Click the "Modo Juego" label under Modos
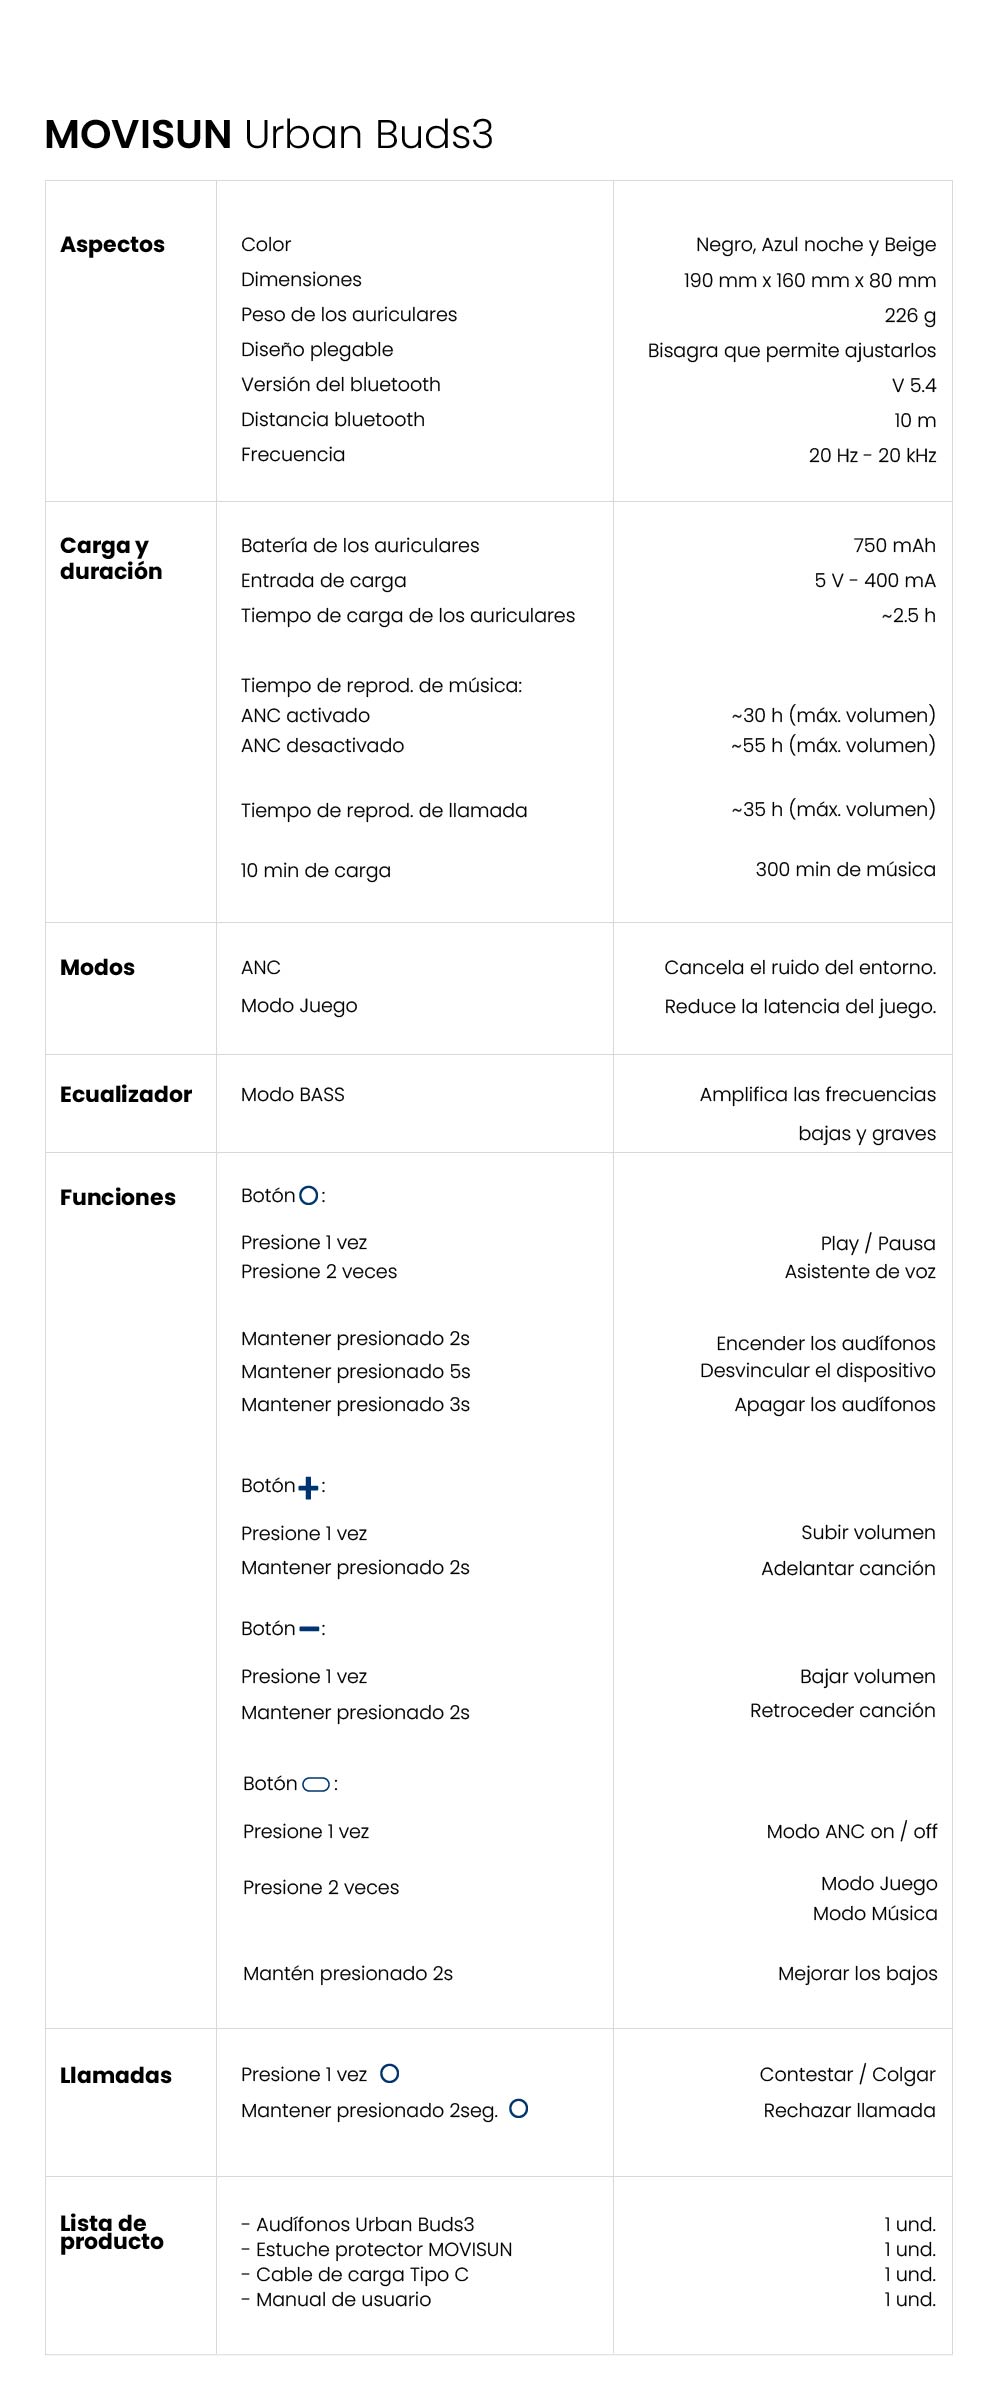 pos(298,1006)
